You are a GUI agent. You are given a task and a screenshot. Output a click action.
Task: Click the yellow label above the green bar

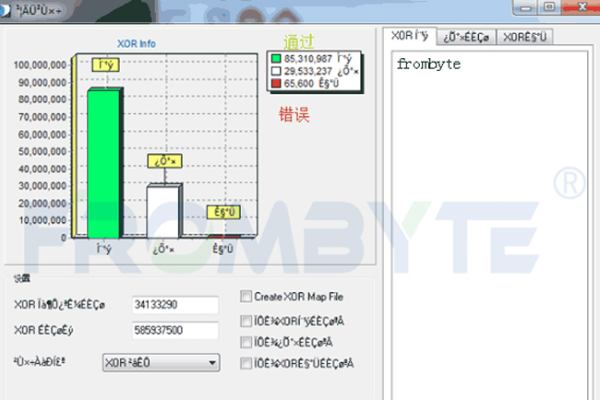(x=104, y=65)
